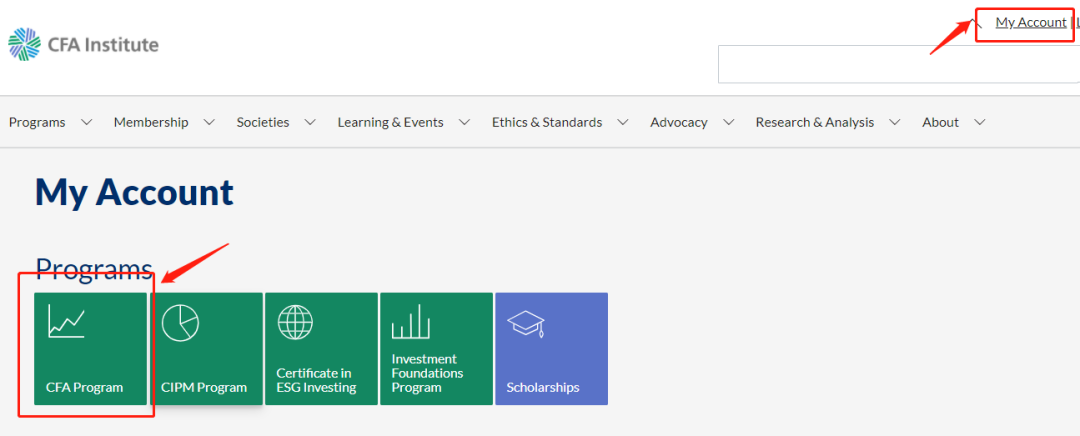The width and height of the screenshot is (1080, 436).
Task: Expand the Membership chevron arrow
Action: pyautogui.click(x=209, y=123)
